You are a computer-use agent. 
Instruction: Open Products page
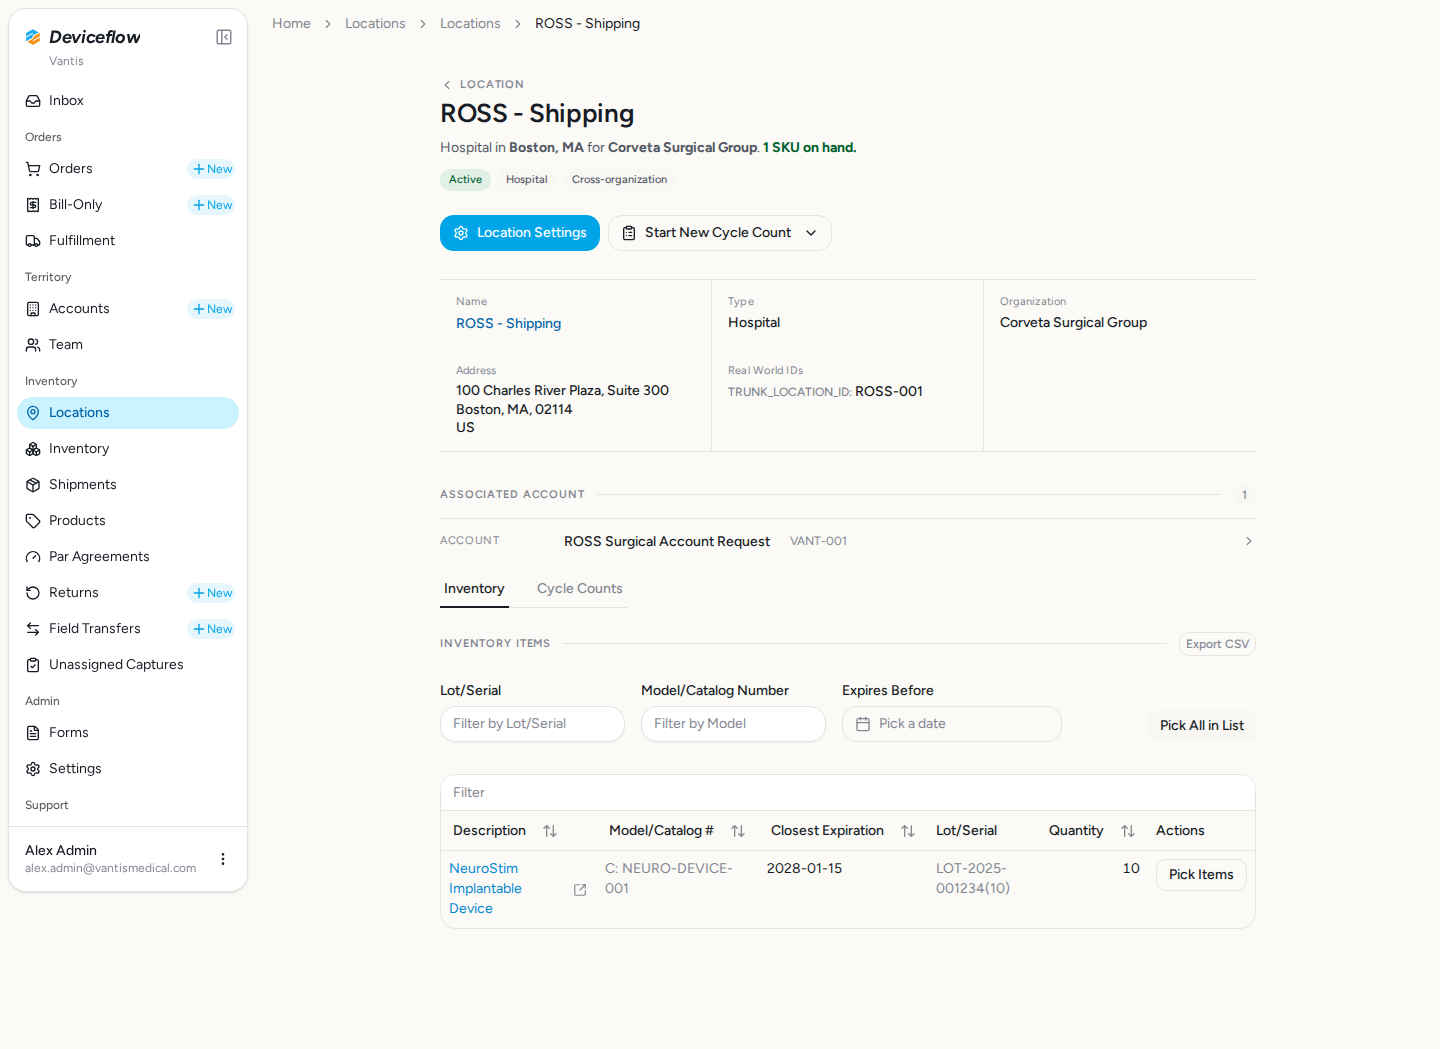[x=128, y=521]
